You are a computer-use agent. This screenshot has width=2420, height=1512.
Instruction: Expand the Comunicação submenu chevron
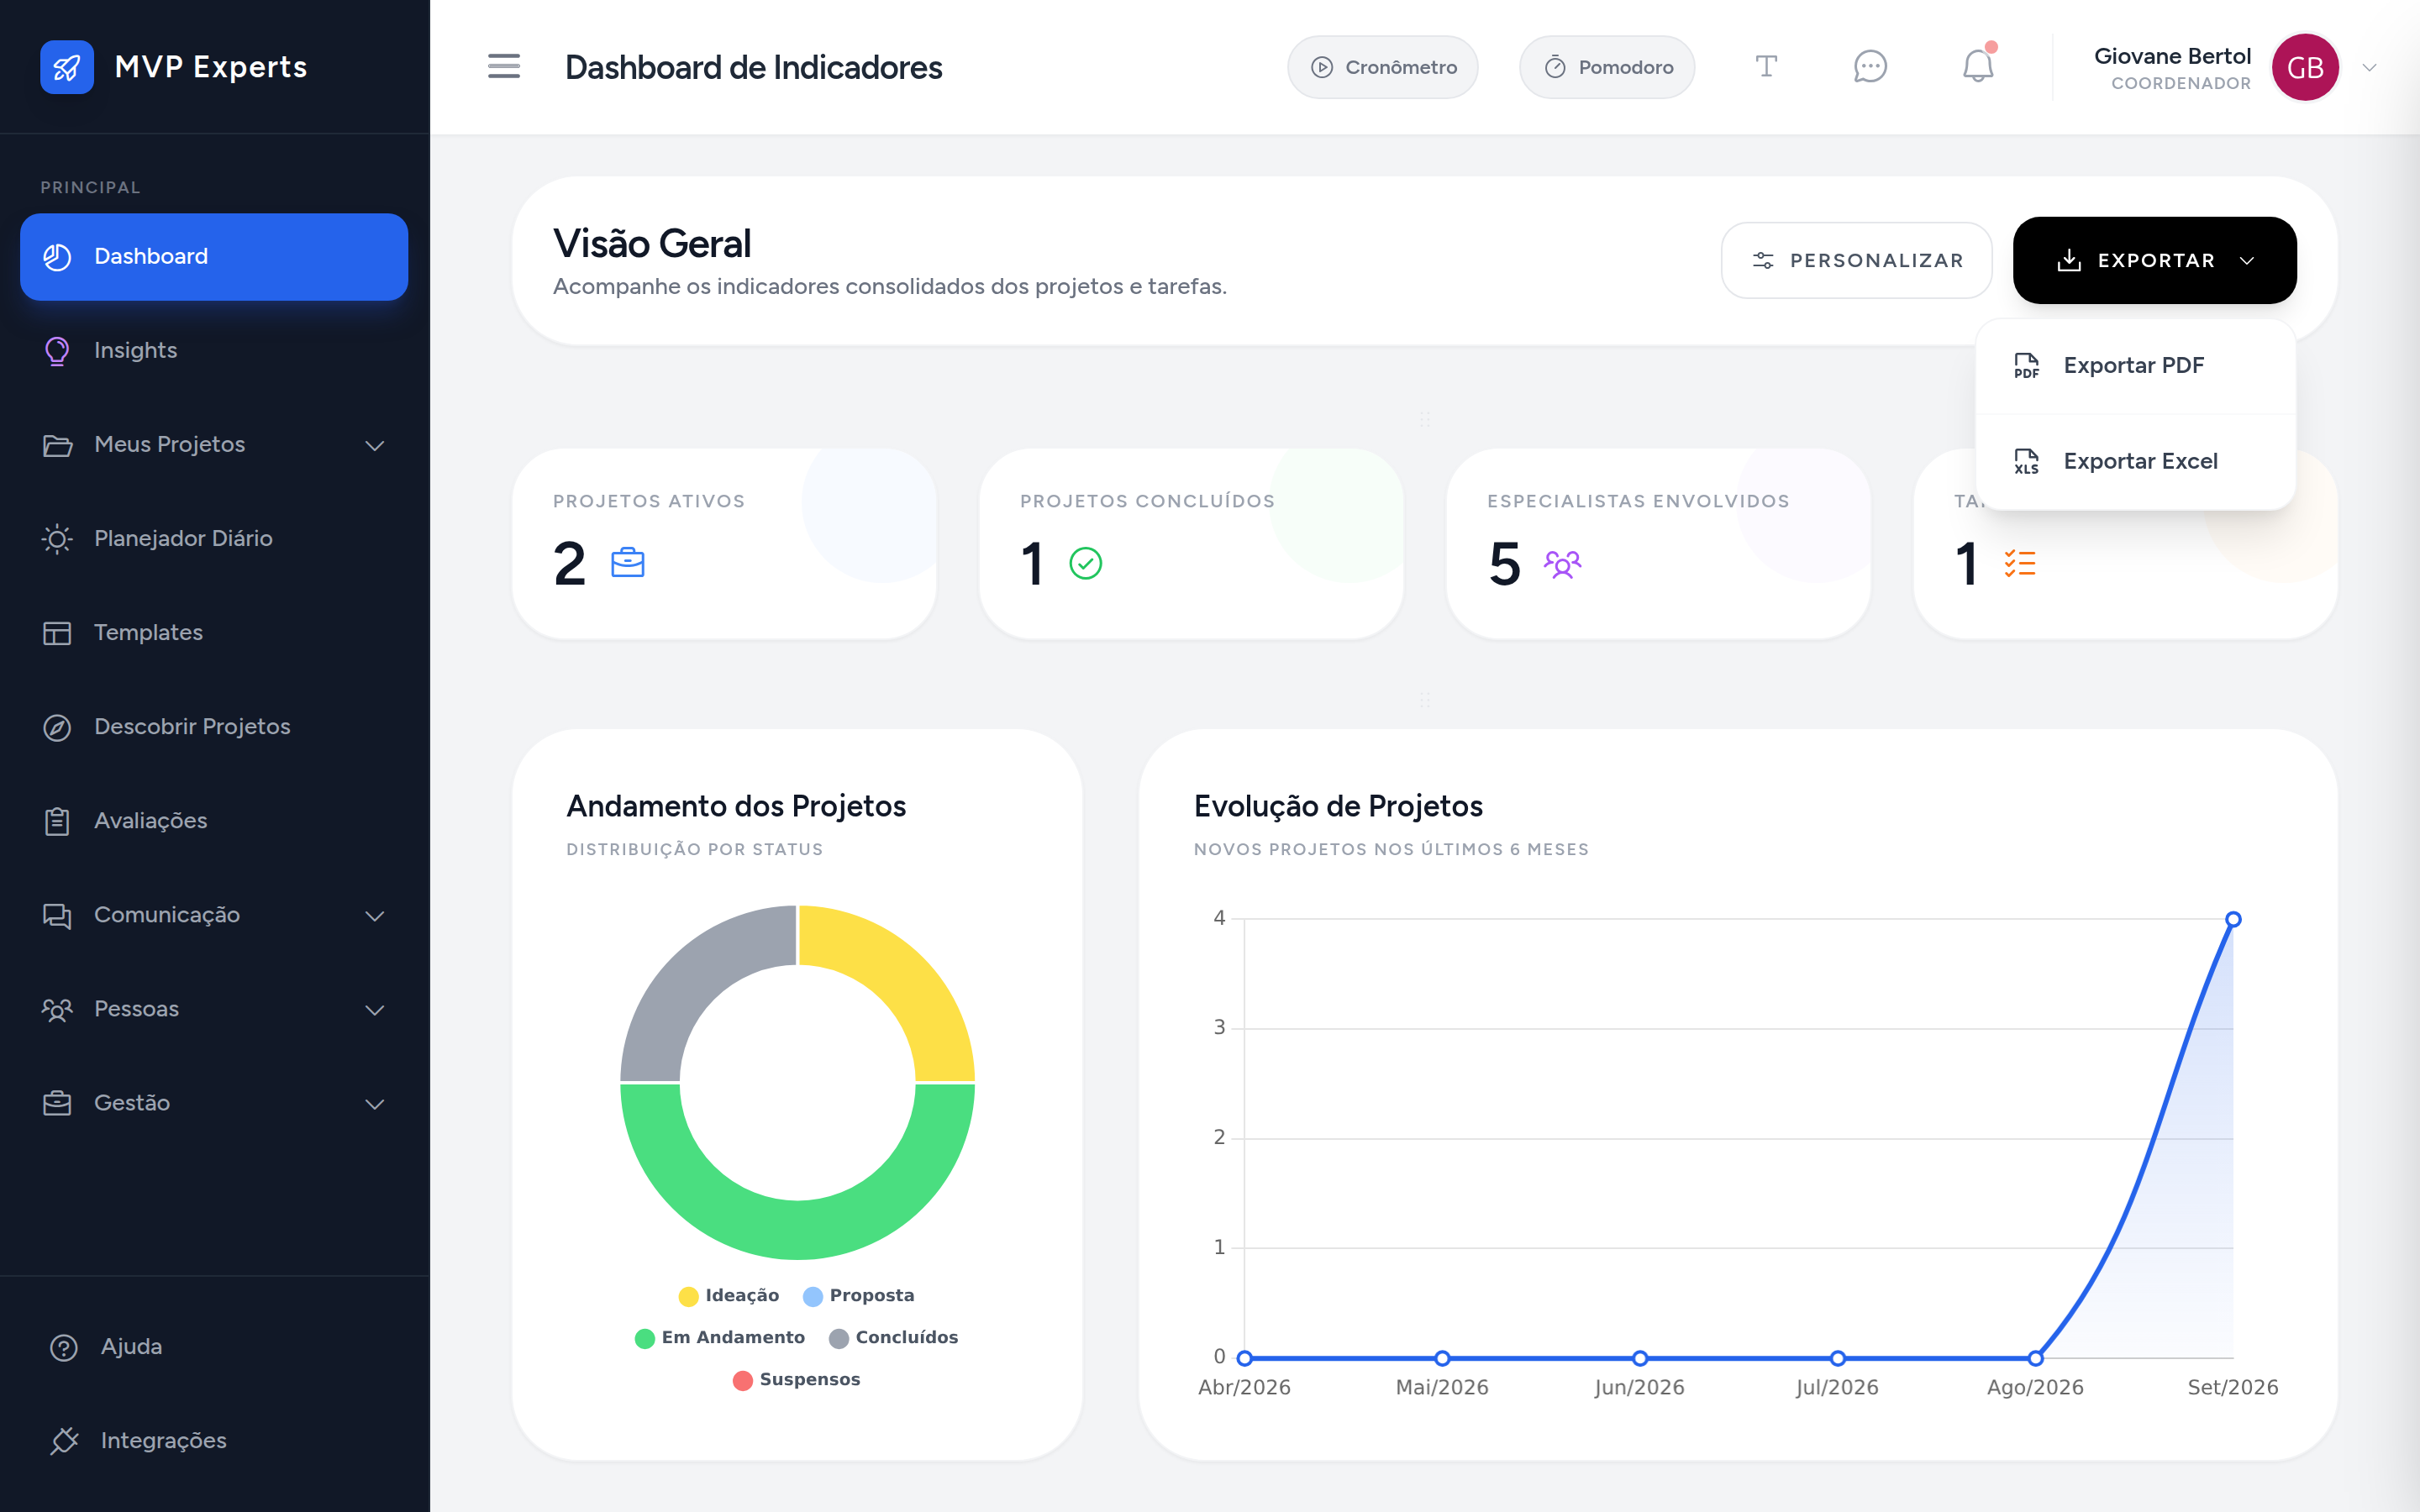375,915
